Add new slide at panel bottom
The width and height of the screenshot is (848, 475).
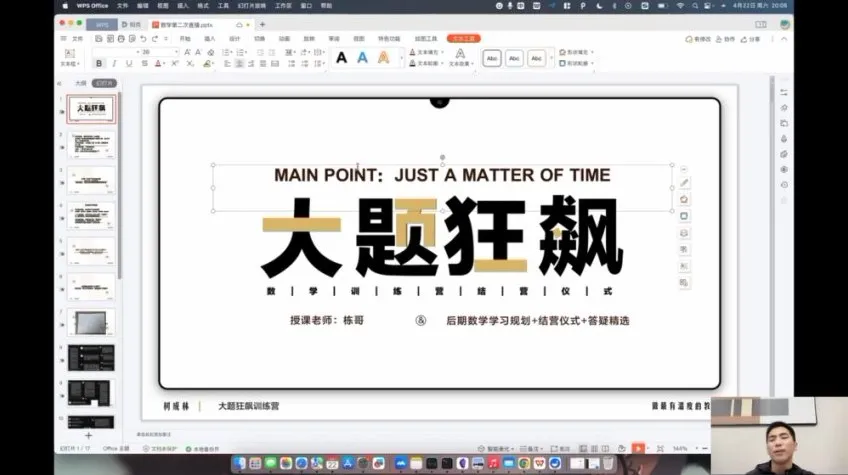click(88, 436)
